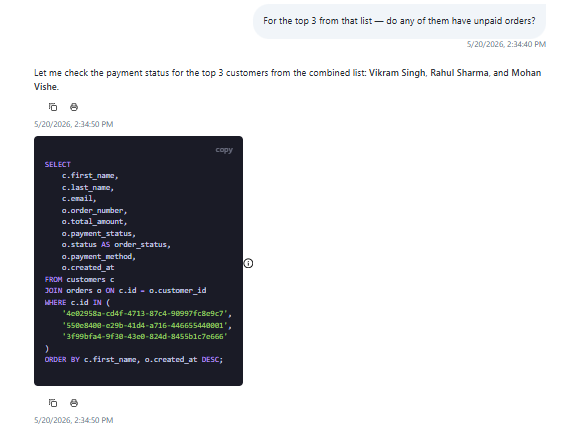This screenshot has height=427, width=582.
Task: Click the print icon below the SQL block
Action: click(74, 403)
